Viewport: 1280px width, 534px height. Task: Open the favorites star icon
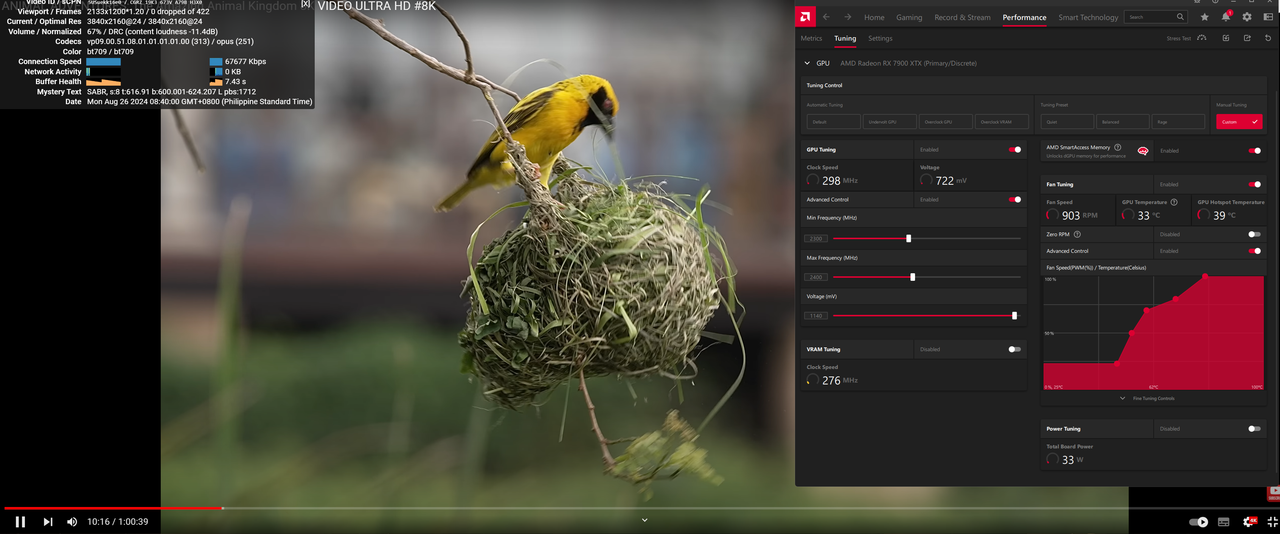pyautogui.click(x=1204, y=17)
